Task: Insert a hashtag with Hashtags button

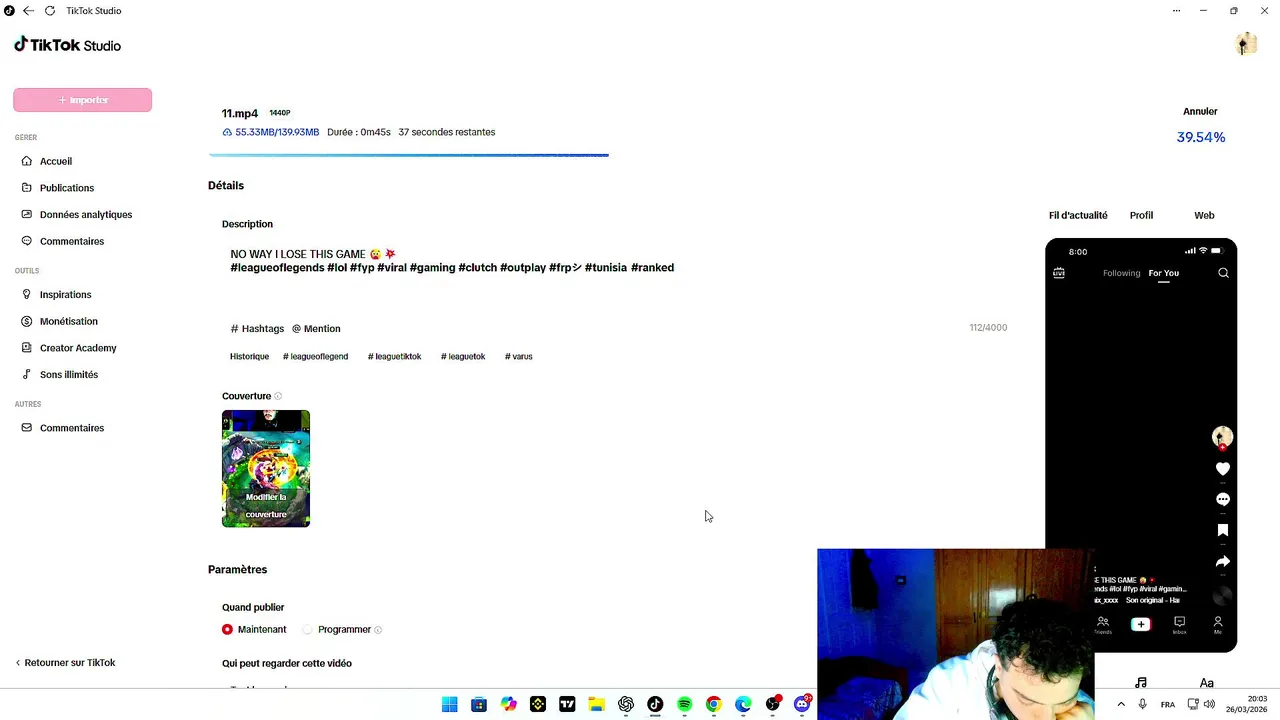Action: coord(257,329)
